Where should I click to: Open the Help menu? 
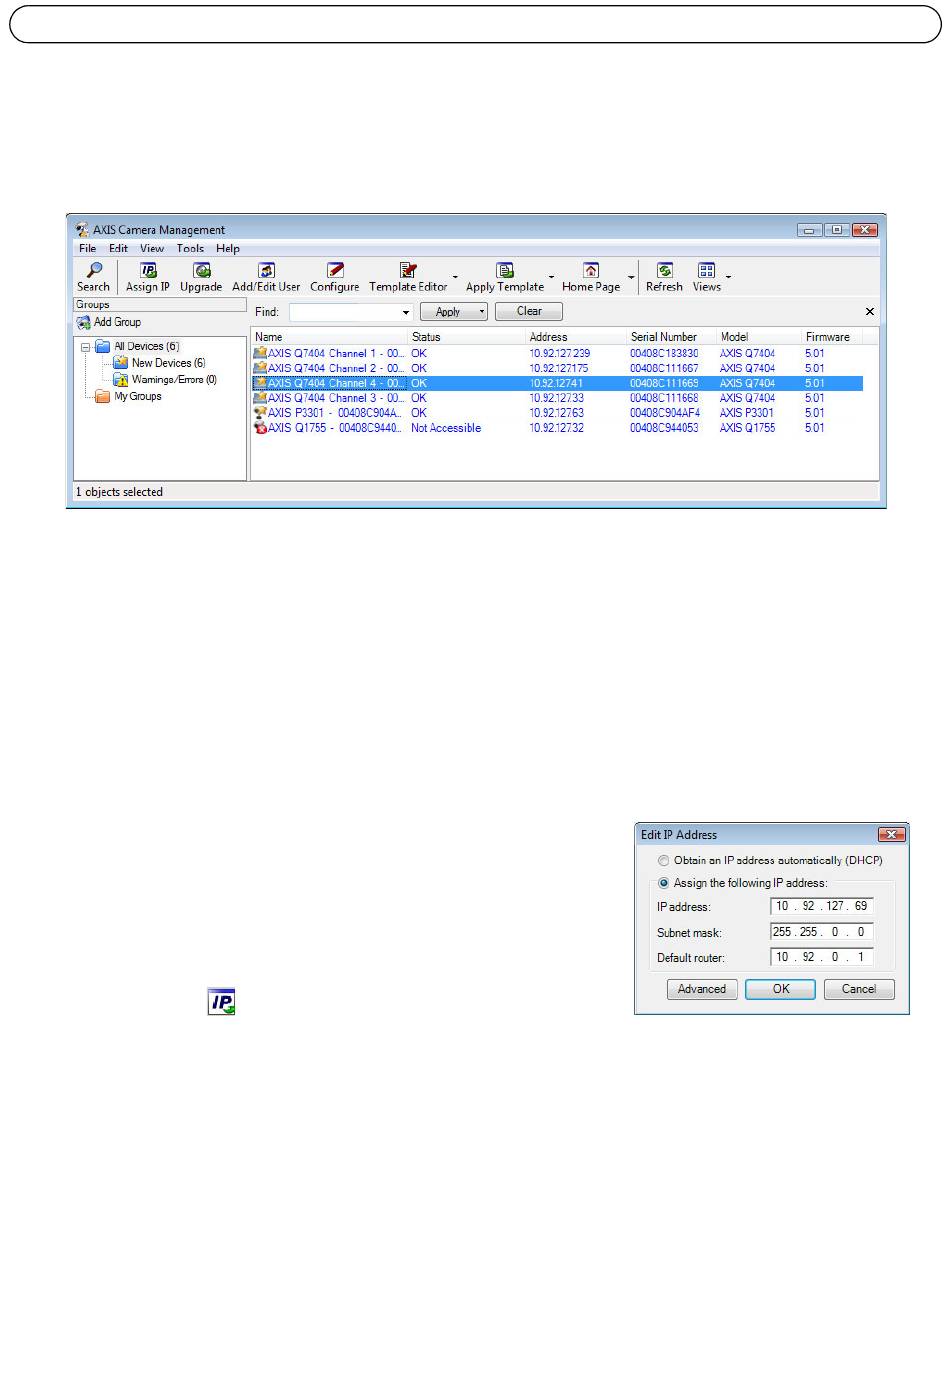click(x=228, y=249)
